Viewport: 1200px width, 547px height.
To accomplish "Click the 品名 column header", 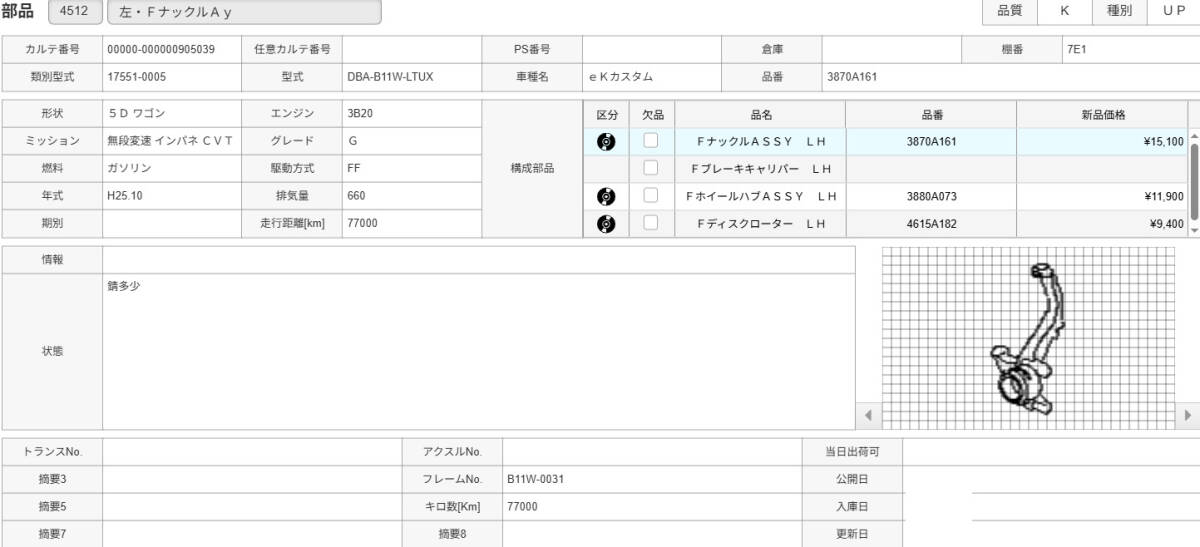I will coord(761,114).
